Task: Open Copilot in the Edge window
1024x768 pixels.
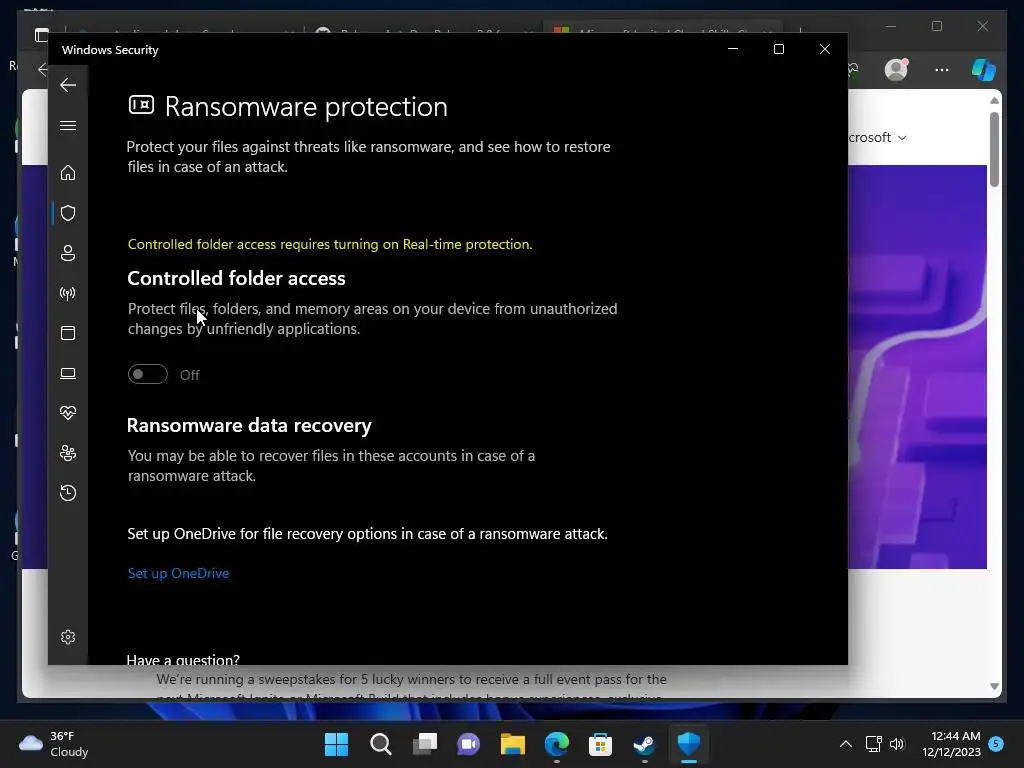Action: click(x=984, y=70)
